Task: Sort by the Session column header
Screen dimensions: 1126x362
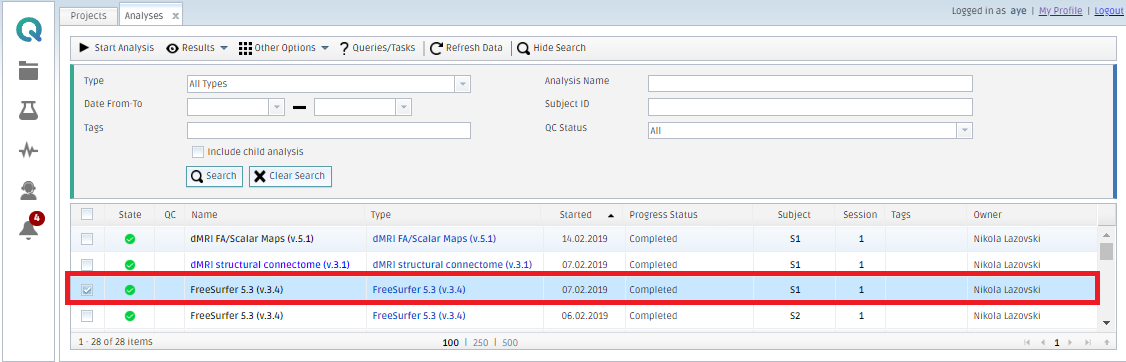Action: click(860, 215)
